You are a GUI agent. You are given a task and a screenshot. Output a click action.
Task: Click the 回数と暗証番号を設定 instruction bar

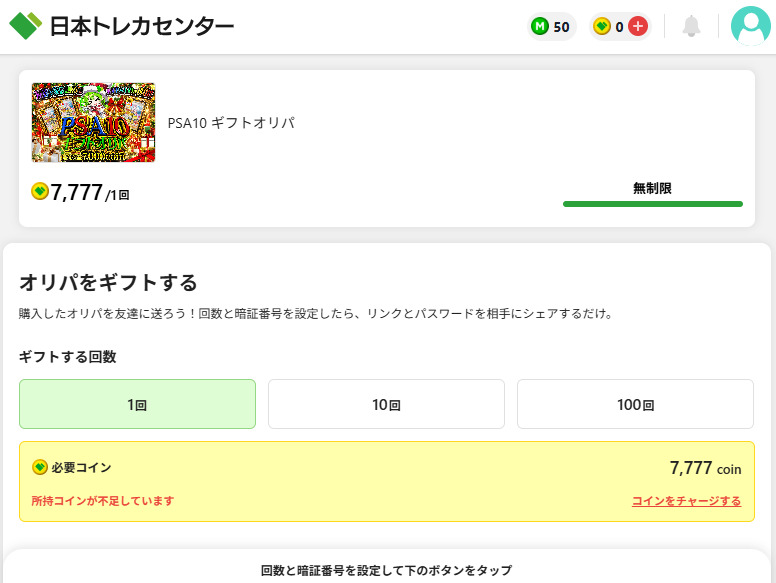pyautogui.click(x=386, y=570)
